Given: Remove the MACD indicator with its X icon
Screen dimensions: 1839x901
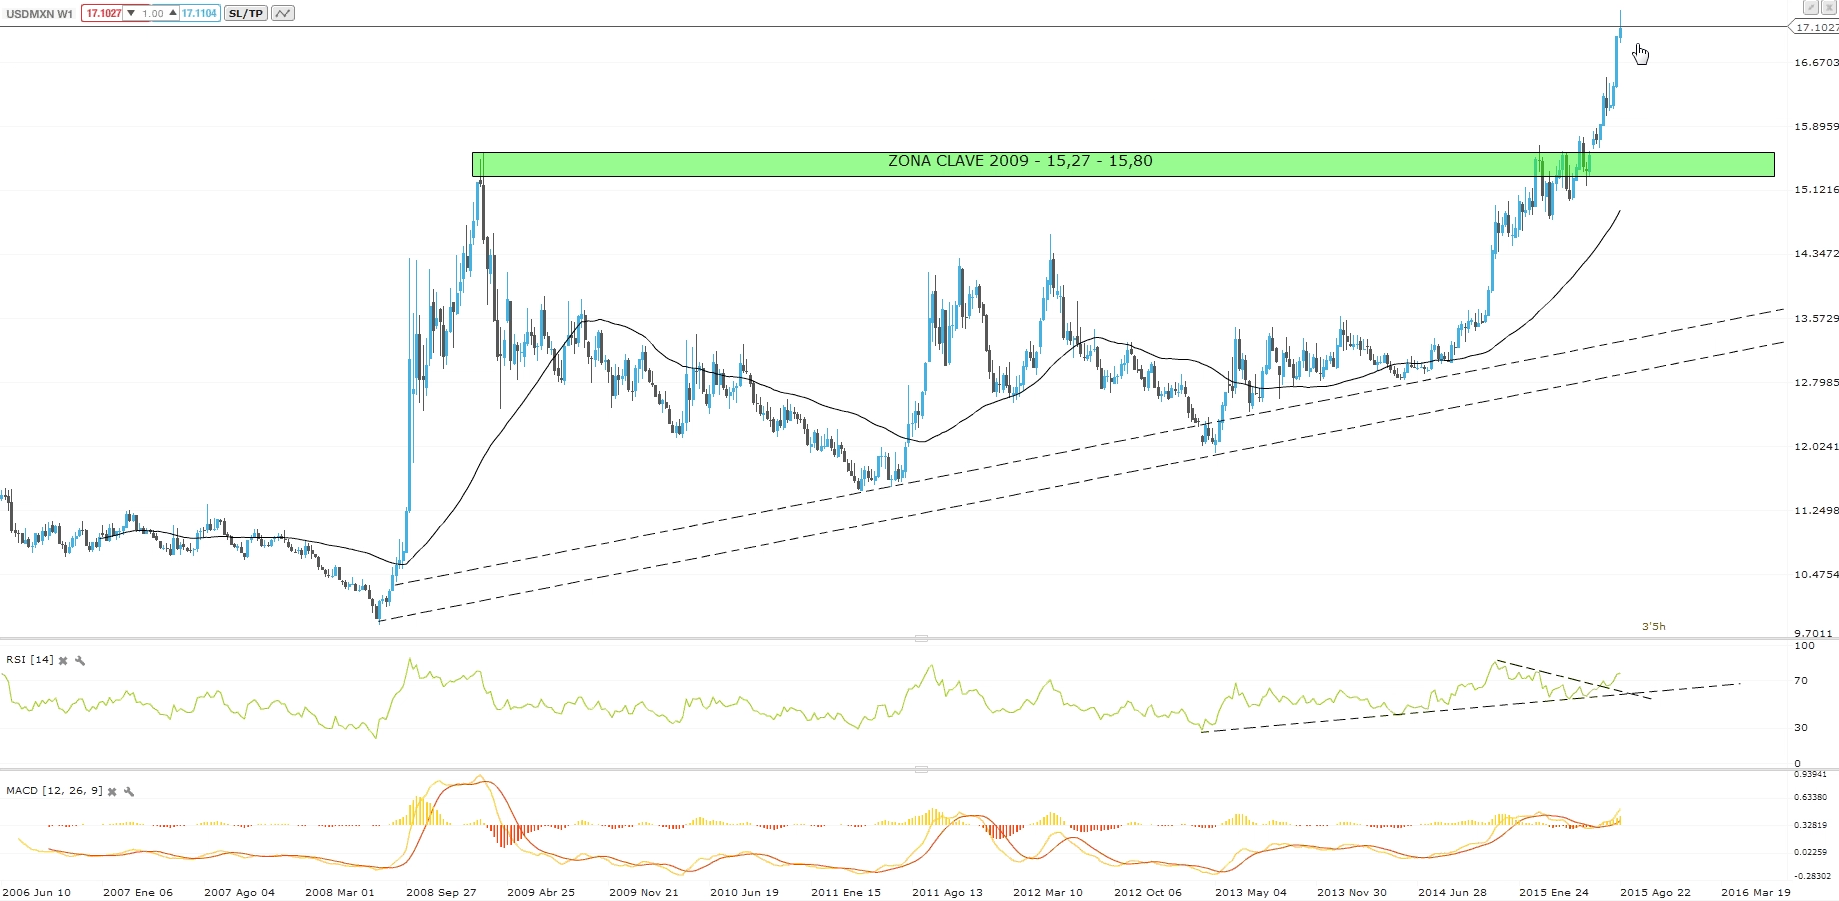Looking at the screenshot, I should (x=112, y=792).
